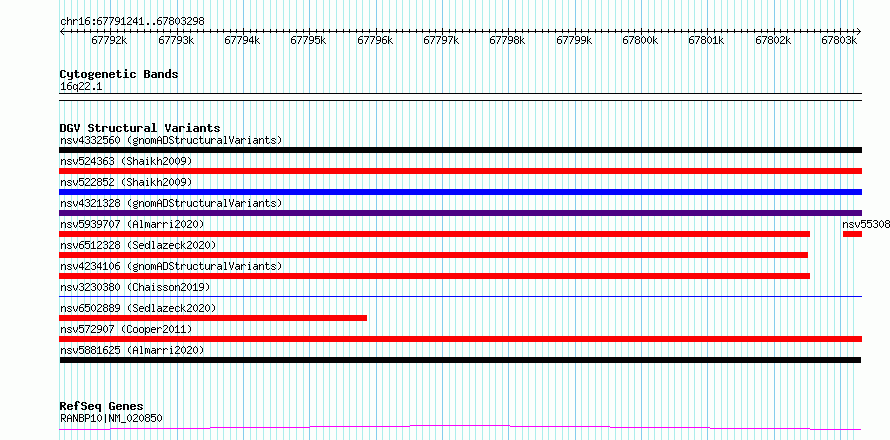The height and width of the screenshot is (440, 890).
Task: Click the red nsv524363 variant bar
Action: (460, 171)
